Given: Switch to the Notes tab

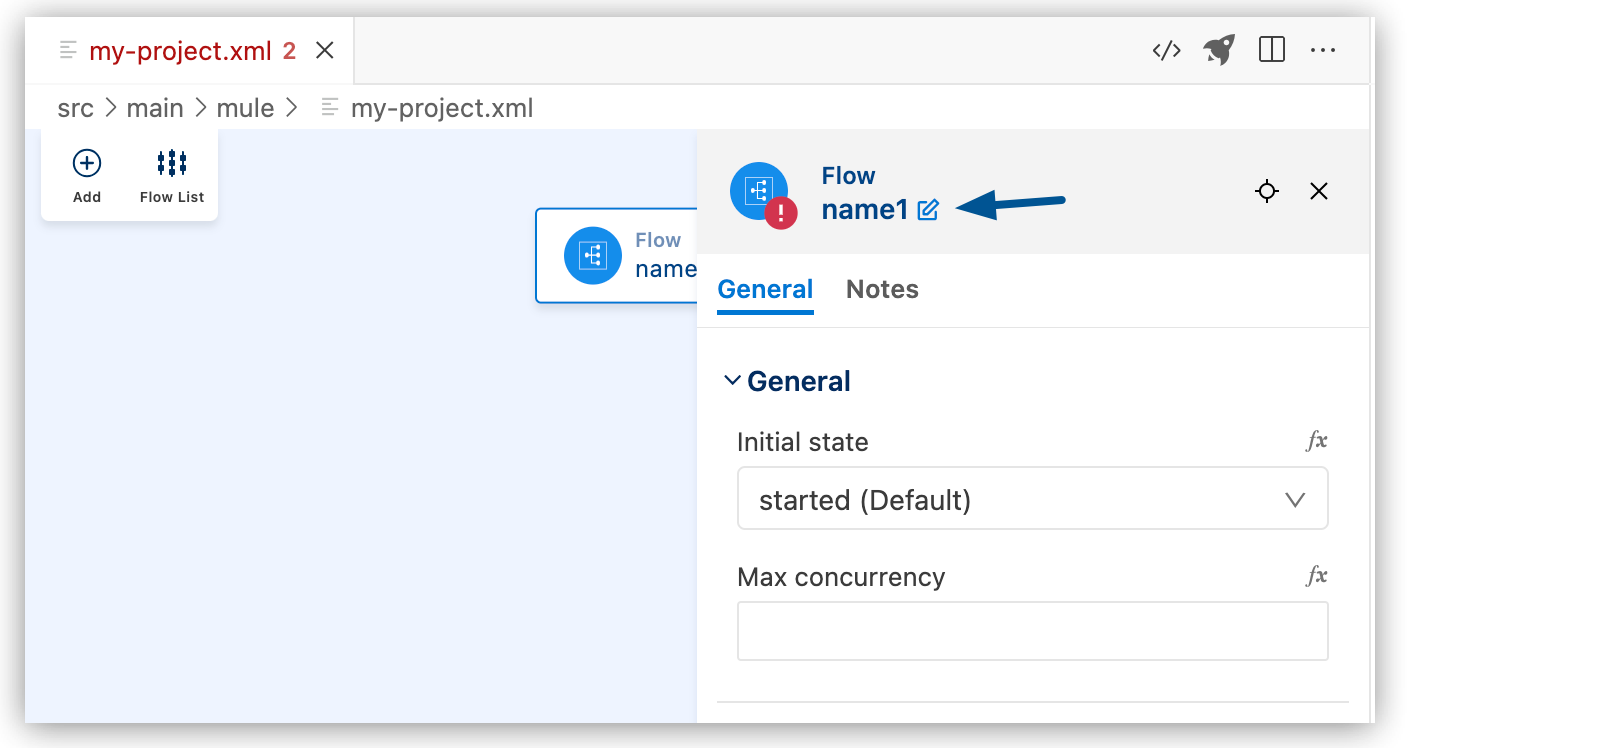Looking at the screenshot, I should click(x=881, y=289).
